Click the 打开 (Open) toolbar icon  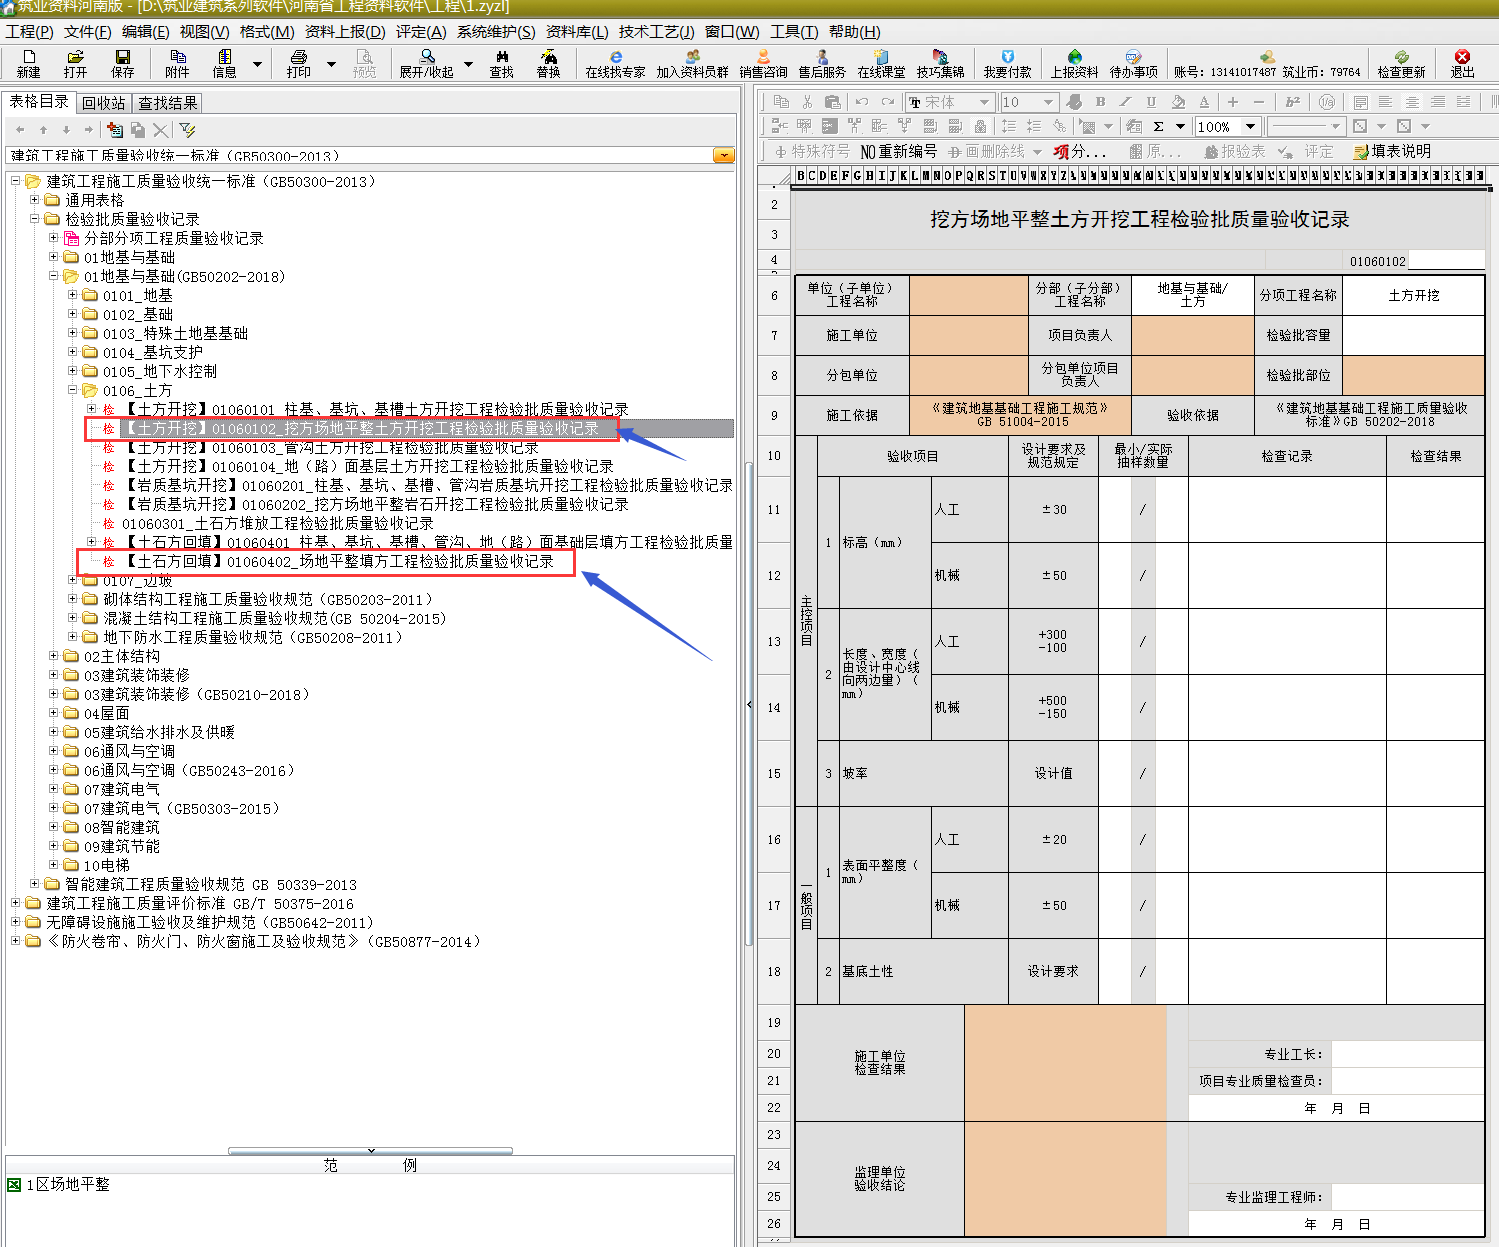point(76,64)
